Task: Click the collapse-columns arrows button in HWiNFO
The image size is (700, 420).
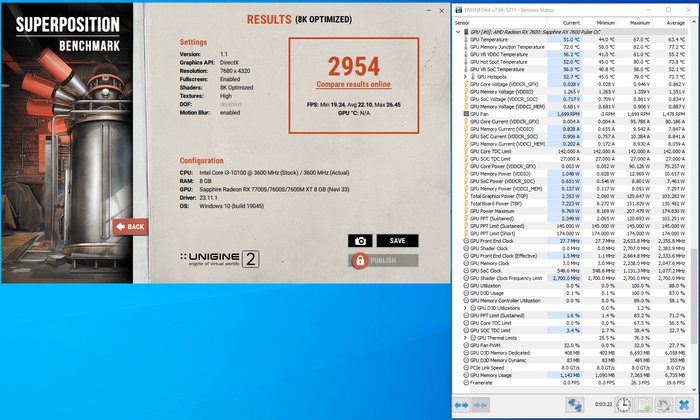Action: tap(480, 405)
